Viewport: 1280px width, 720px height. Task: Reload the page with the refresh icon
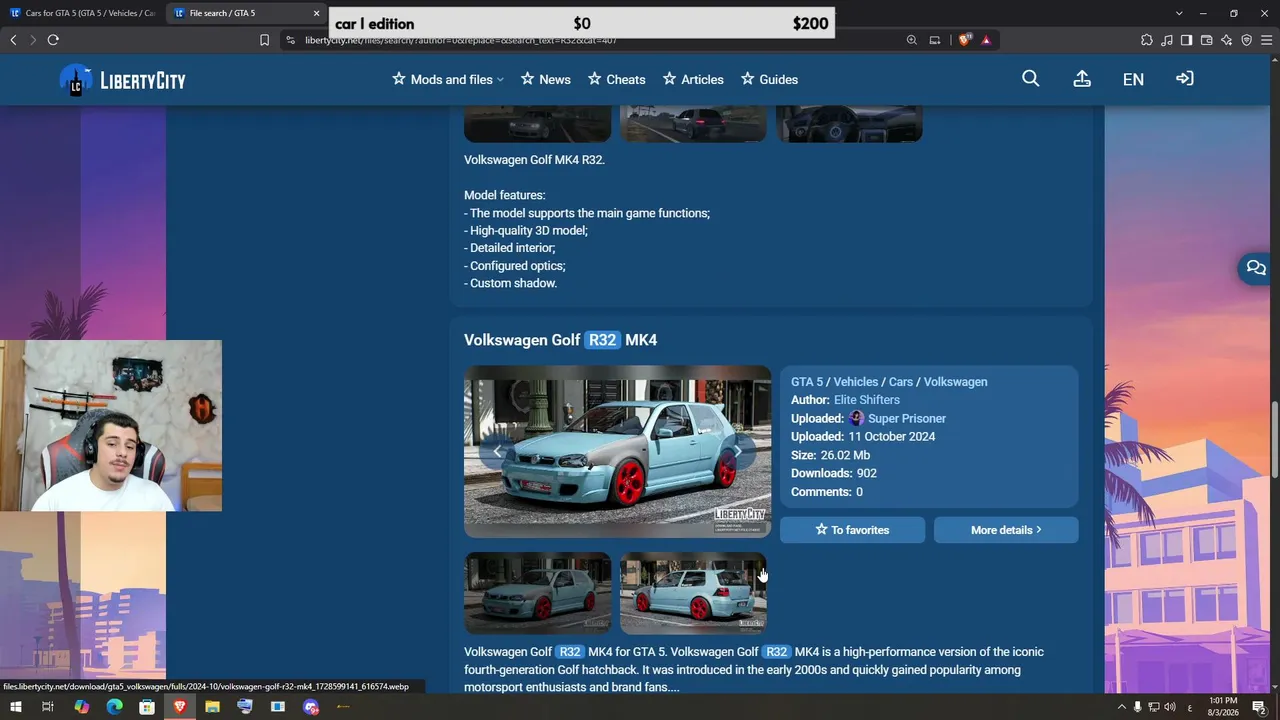tap(53, 40)
